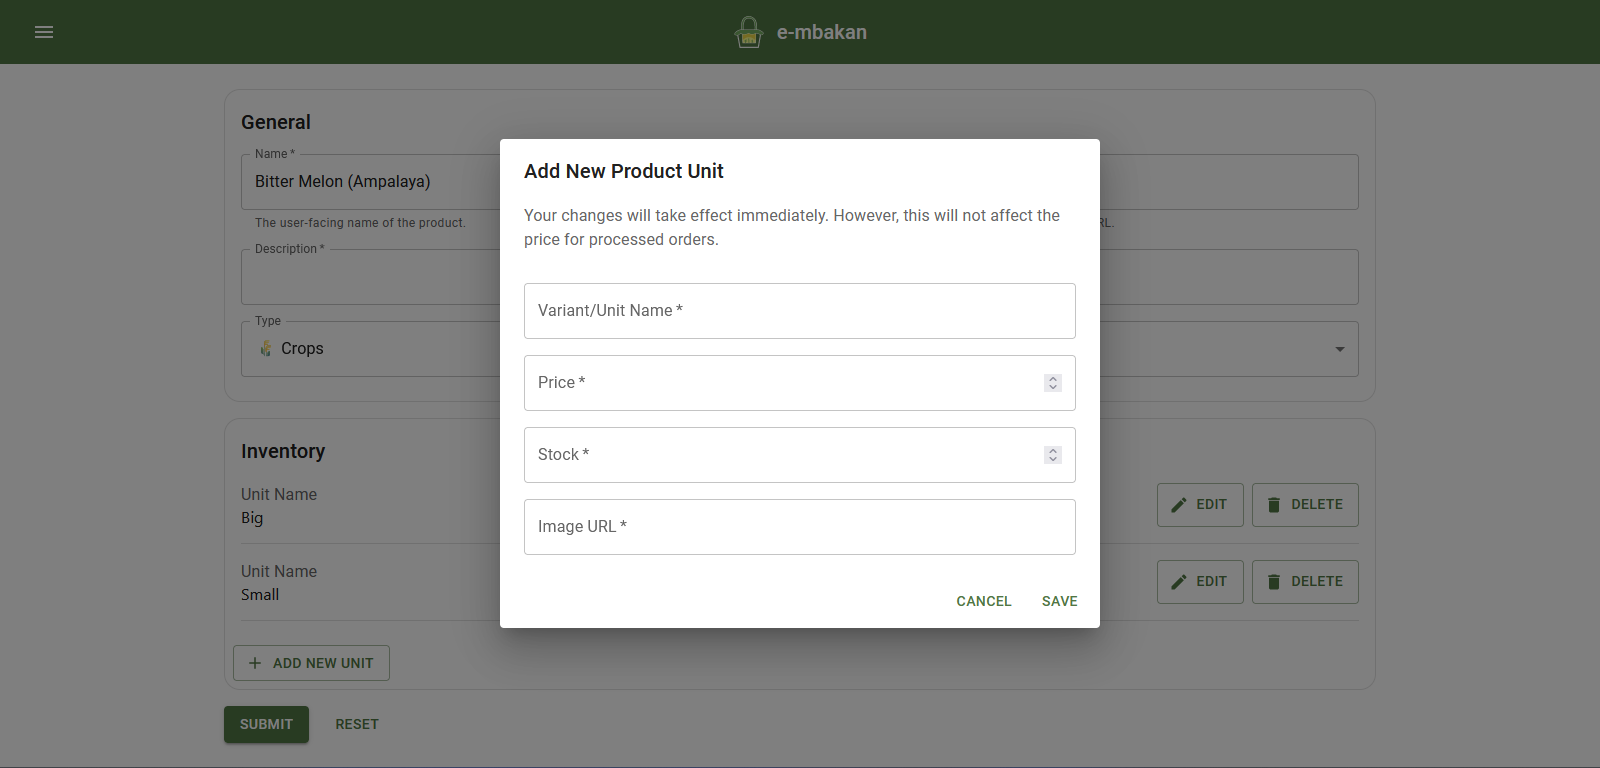Viewport: 1600px width, 768px height.
Task: Save the new product unit
Action: click(x=1059, y=600)
